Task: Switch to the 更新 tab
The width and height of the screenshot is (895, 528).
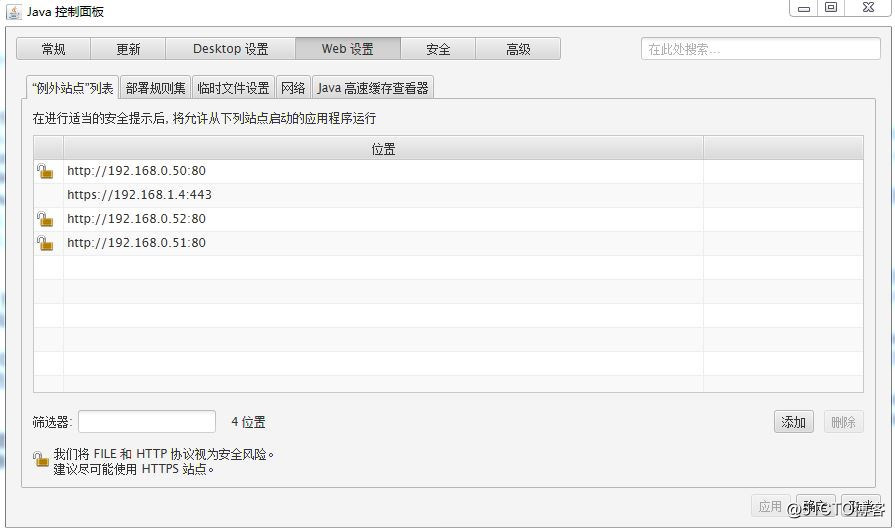Action: tap(128, 49)
